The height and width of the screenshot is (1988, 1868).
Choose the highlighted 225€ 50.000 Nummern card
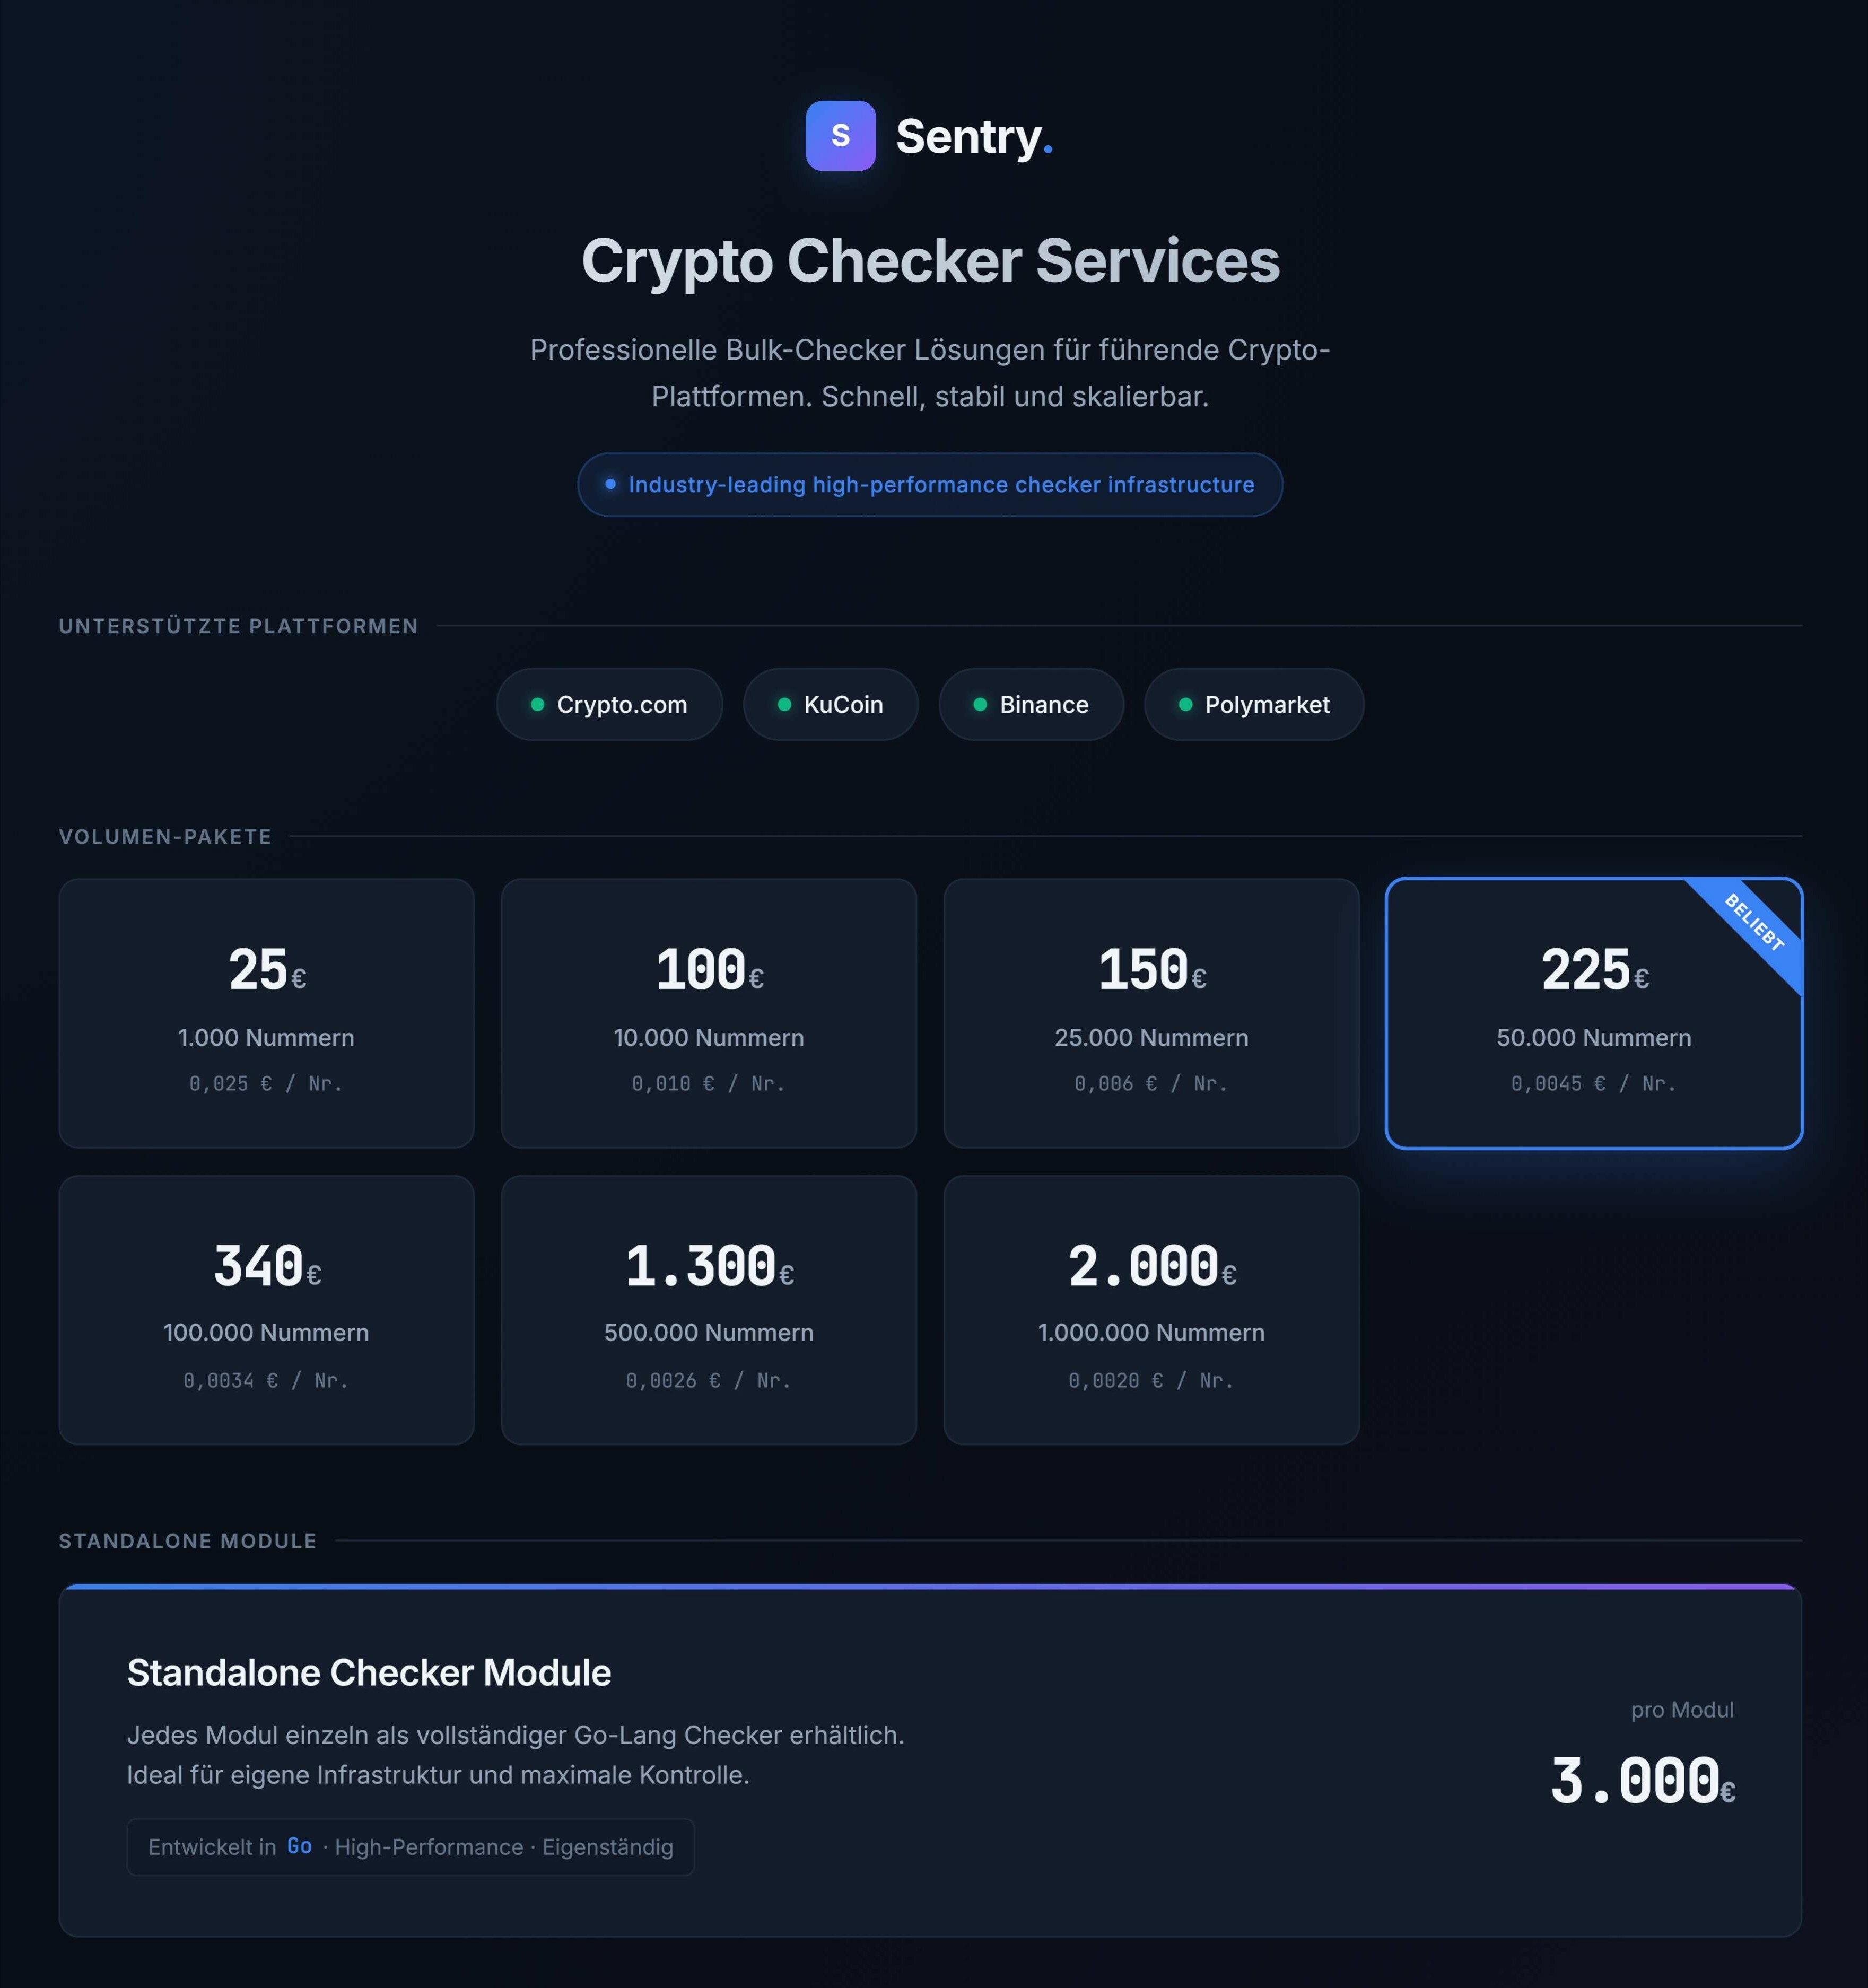click(x=1594, y=1013)
